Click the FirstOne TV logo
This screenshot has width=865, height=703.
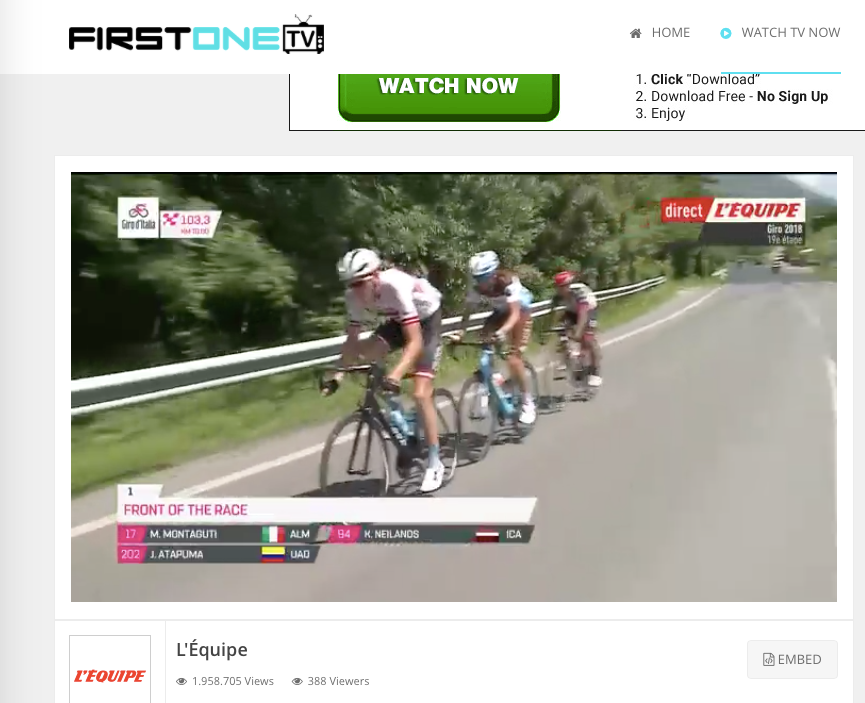tap(196, 36)
